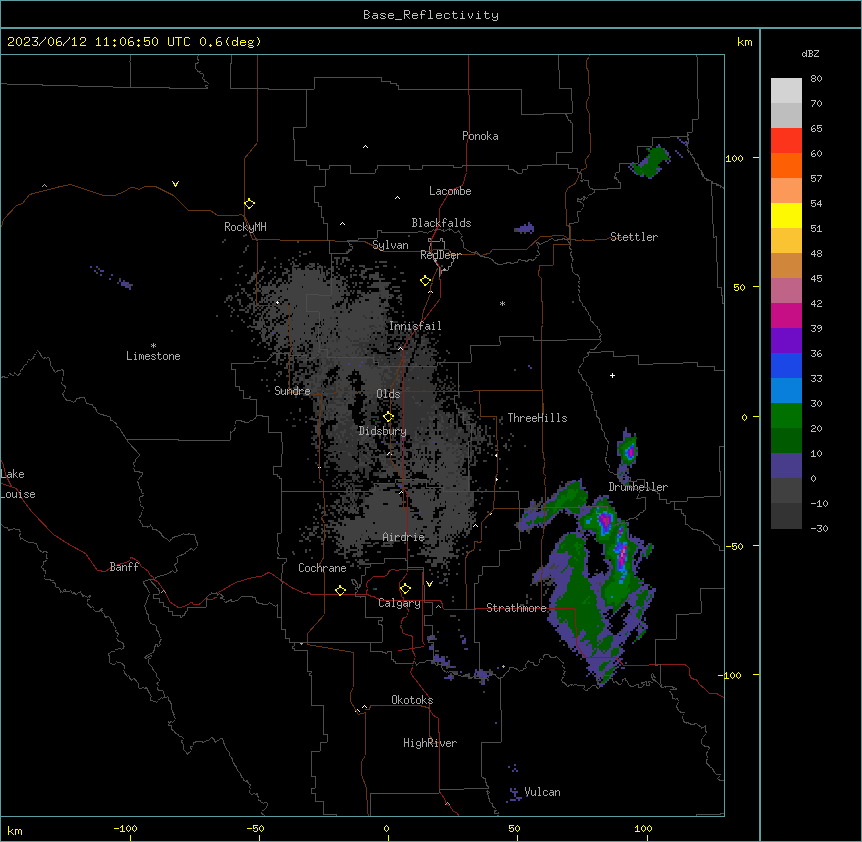Click the yellow V marker northeast of Calgary
The height and width of the screenshot is (842, 862).
(x=429, y=584)
